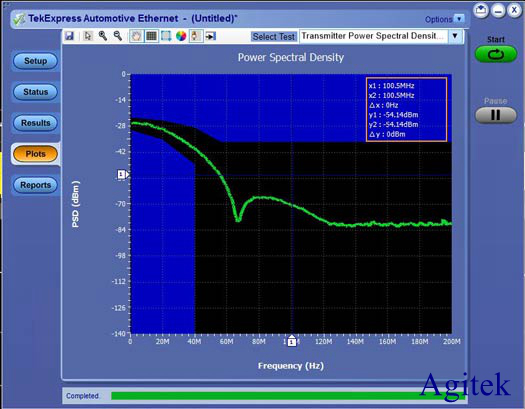The height and width of the screenshot is (409, 525).
Task: Select horizontal cursor marker 1 on the Y axis
Action: point(123,174)
